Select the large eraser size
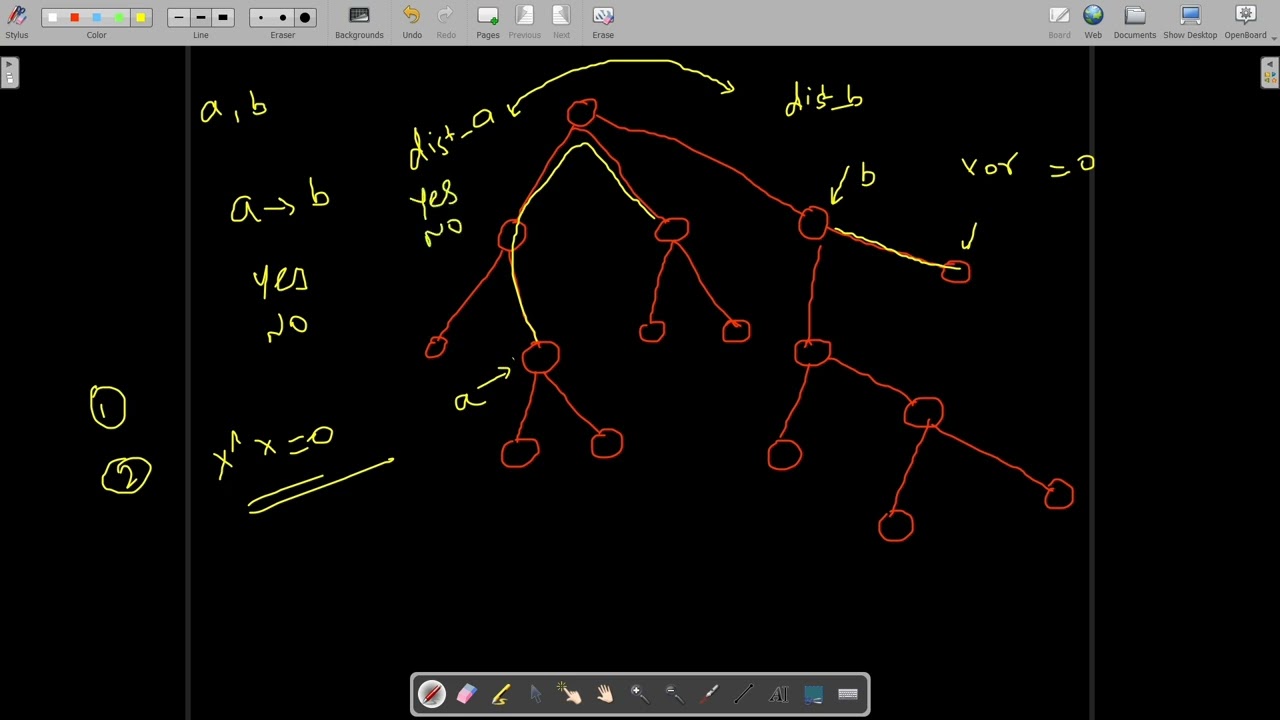The height and width of the screenshot is (720, 1280). coord(305,17)
